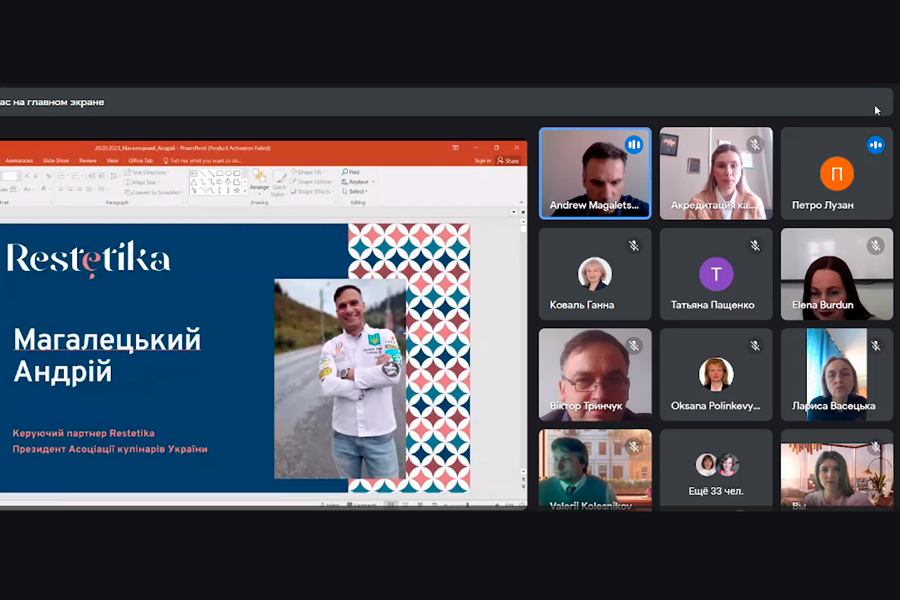
Task: Click the Share button in PowerPoint
Action: coord(508,161)
